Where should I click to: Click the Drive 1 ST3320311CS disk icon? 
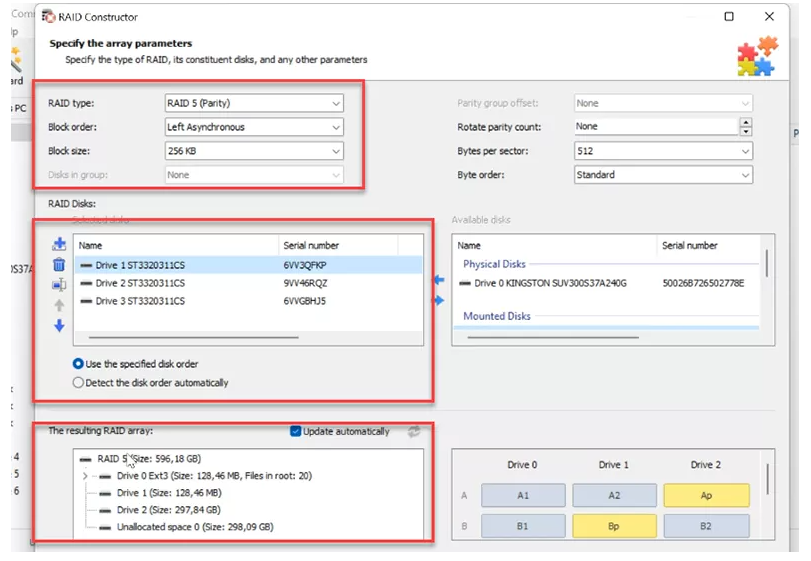pyautogui.click(x=86, y=265)
